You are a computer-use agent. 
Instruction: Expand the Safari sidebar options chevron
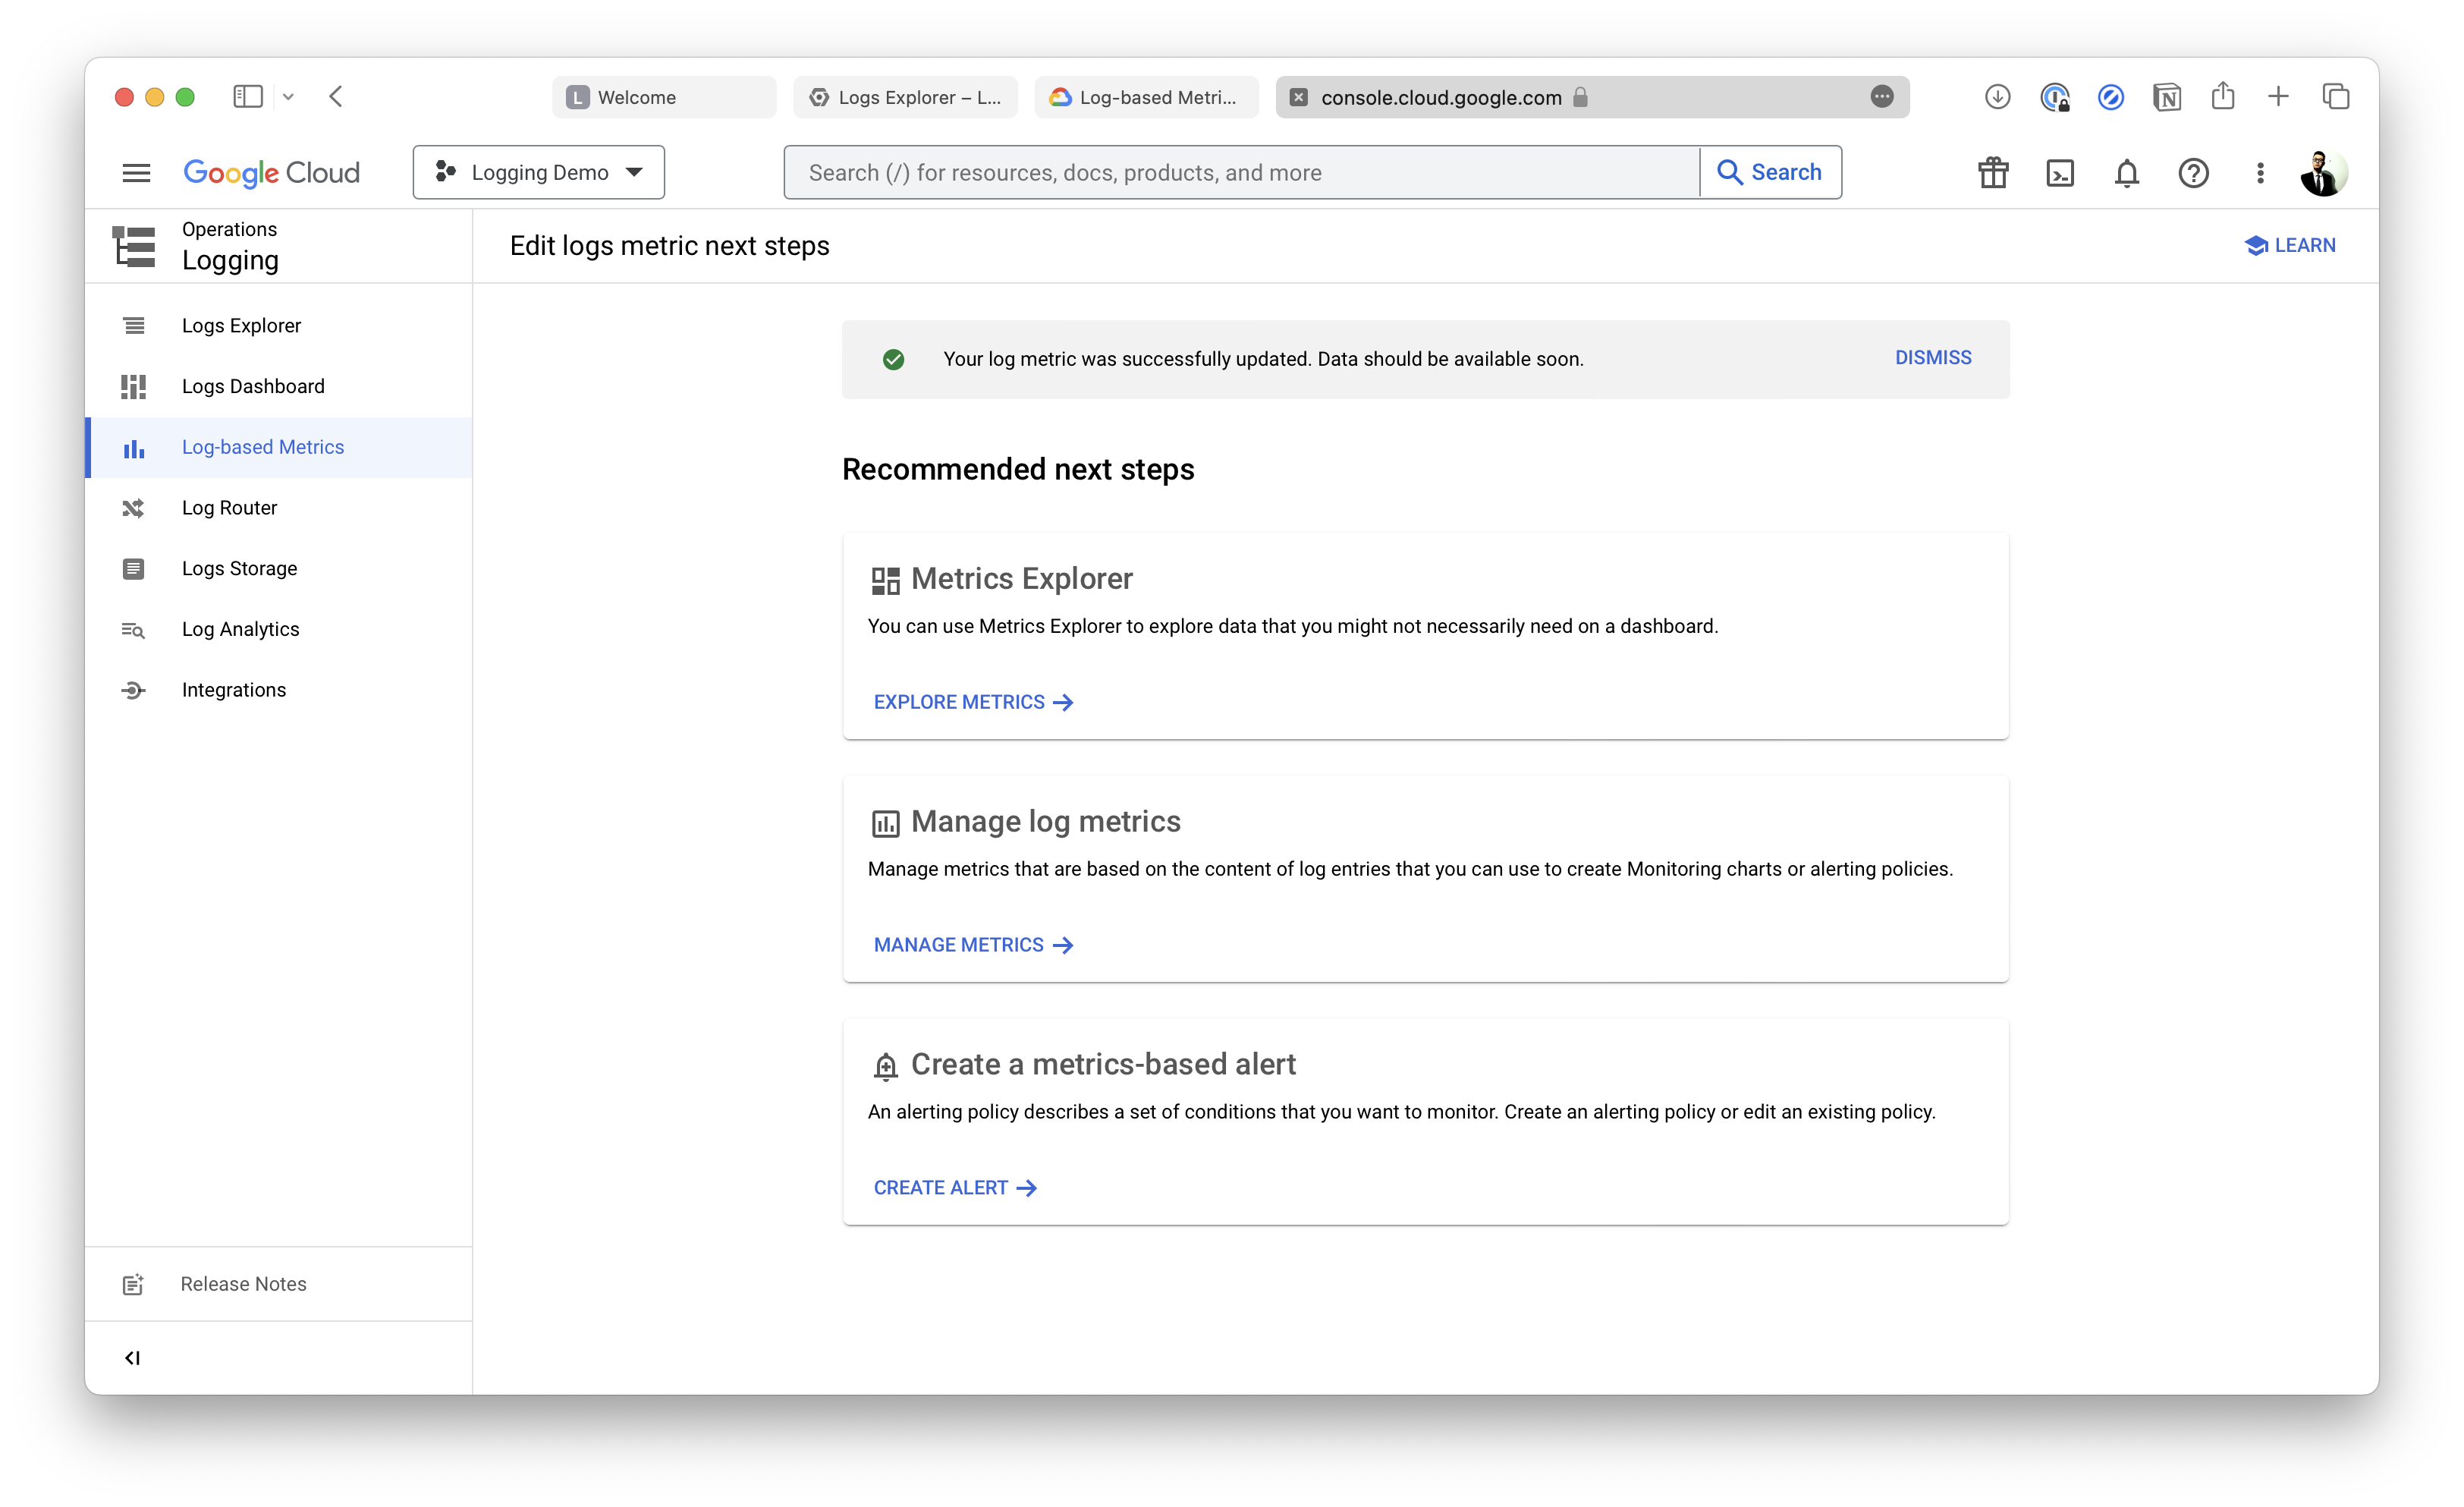pos(288,97)
